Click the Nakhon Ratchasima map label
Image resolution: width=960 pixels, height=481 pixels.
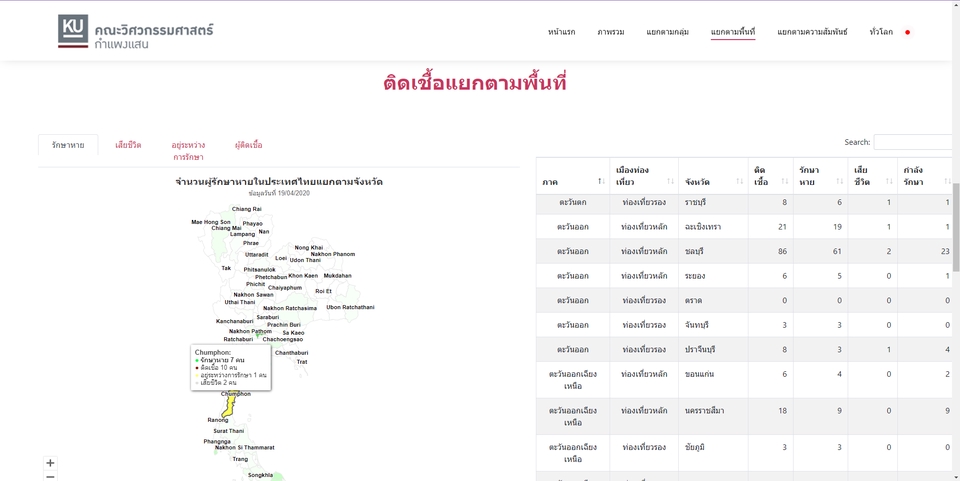pos(290,308)
